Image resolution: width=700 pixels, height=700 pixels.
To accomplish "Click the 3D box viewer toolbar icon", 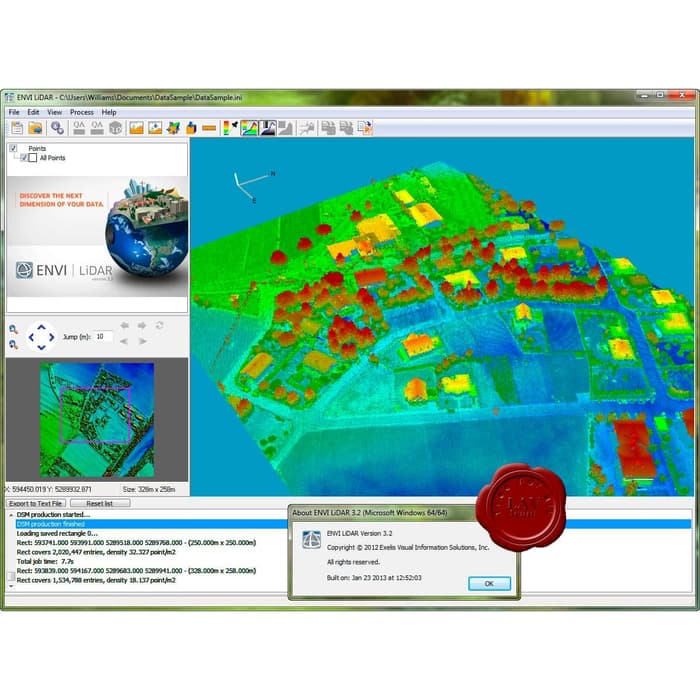I will click(115, 127).
